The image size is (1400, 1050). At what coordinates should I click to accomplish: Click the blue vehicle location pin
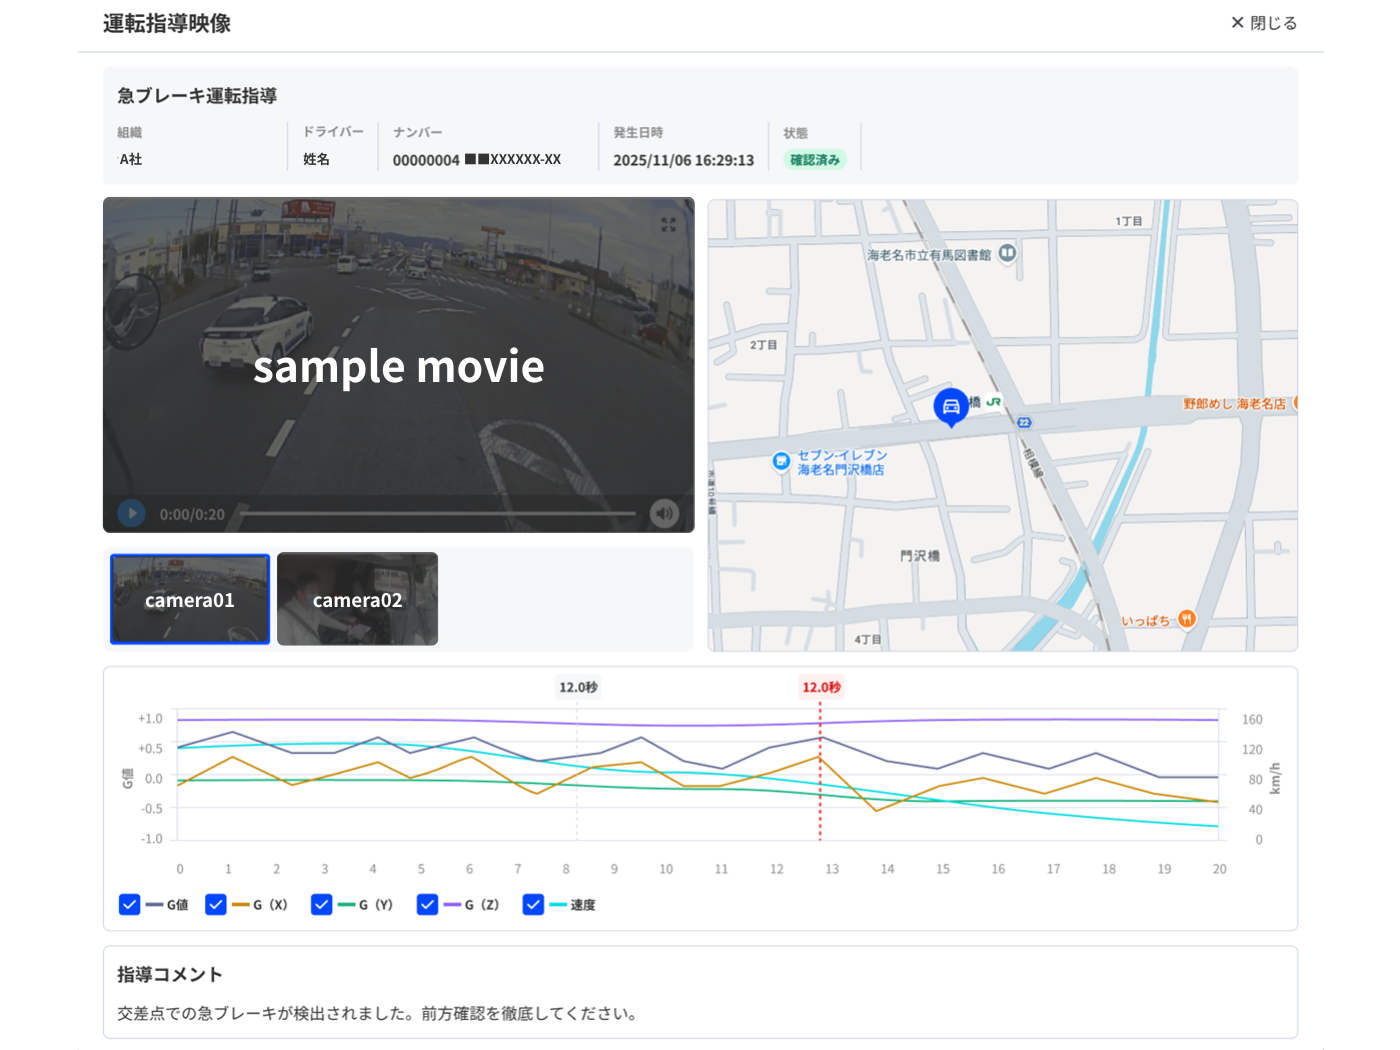(951, 407)
